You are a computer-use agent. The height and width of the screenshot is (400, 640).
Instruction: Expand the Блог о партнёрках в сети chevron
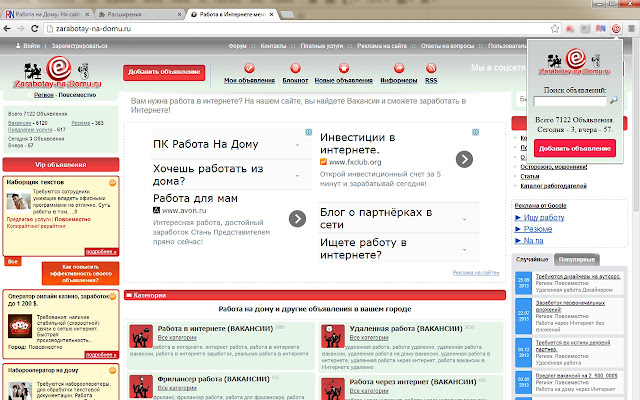click(x=464, y=220)
